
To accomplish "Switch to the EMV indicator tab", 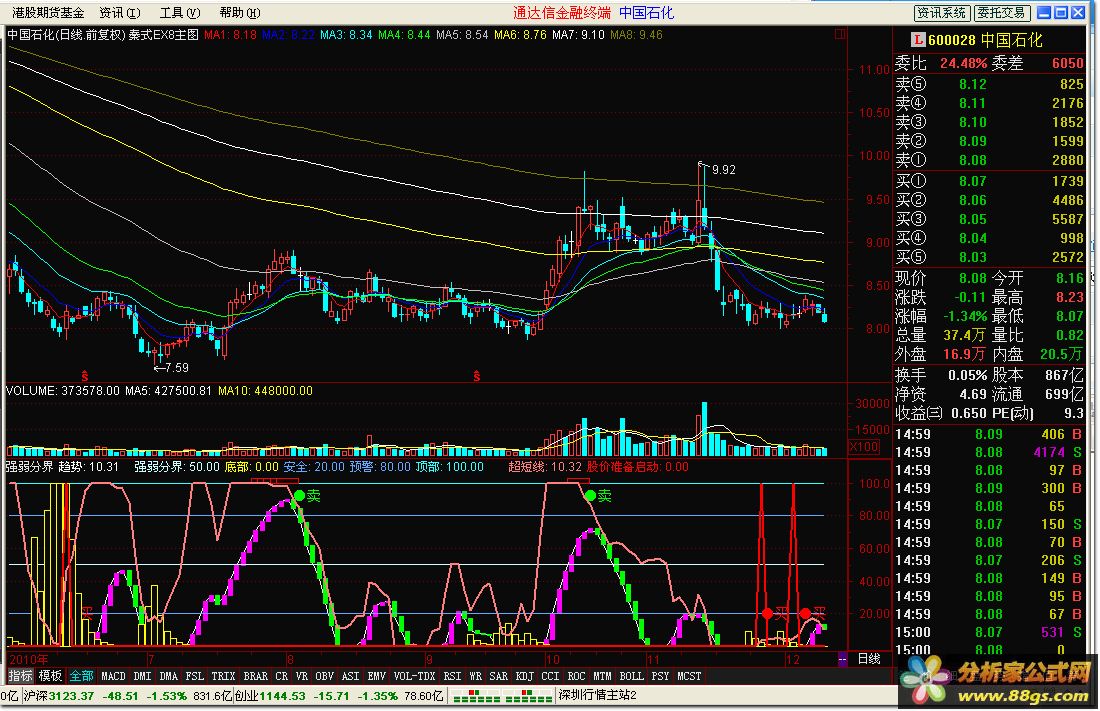I will tap(377, 676).
